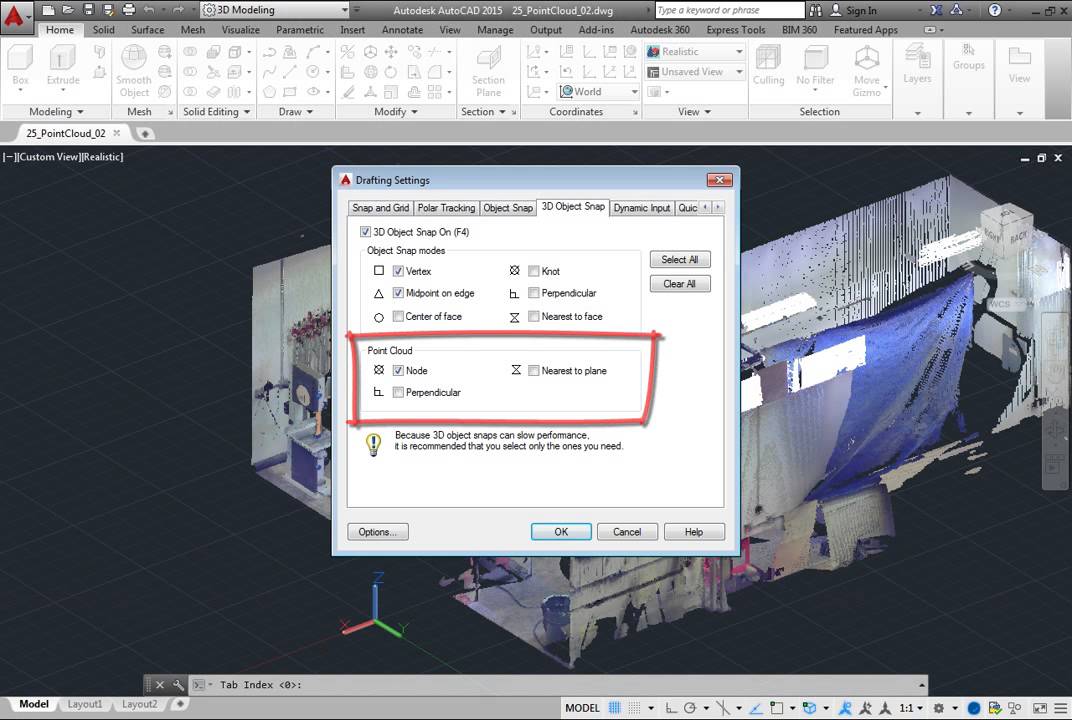
Task: Expand the Draw panel flyout
Action: point(296,111)
